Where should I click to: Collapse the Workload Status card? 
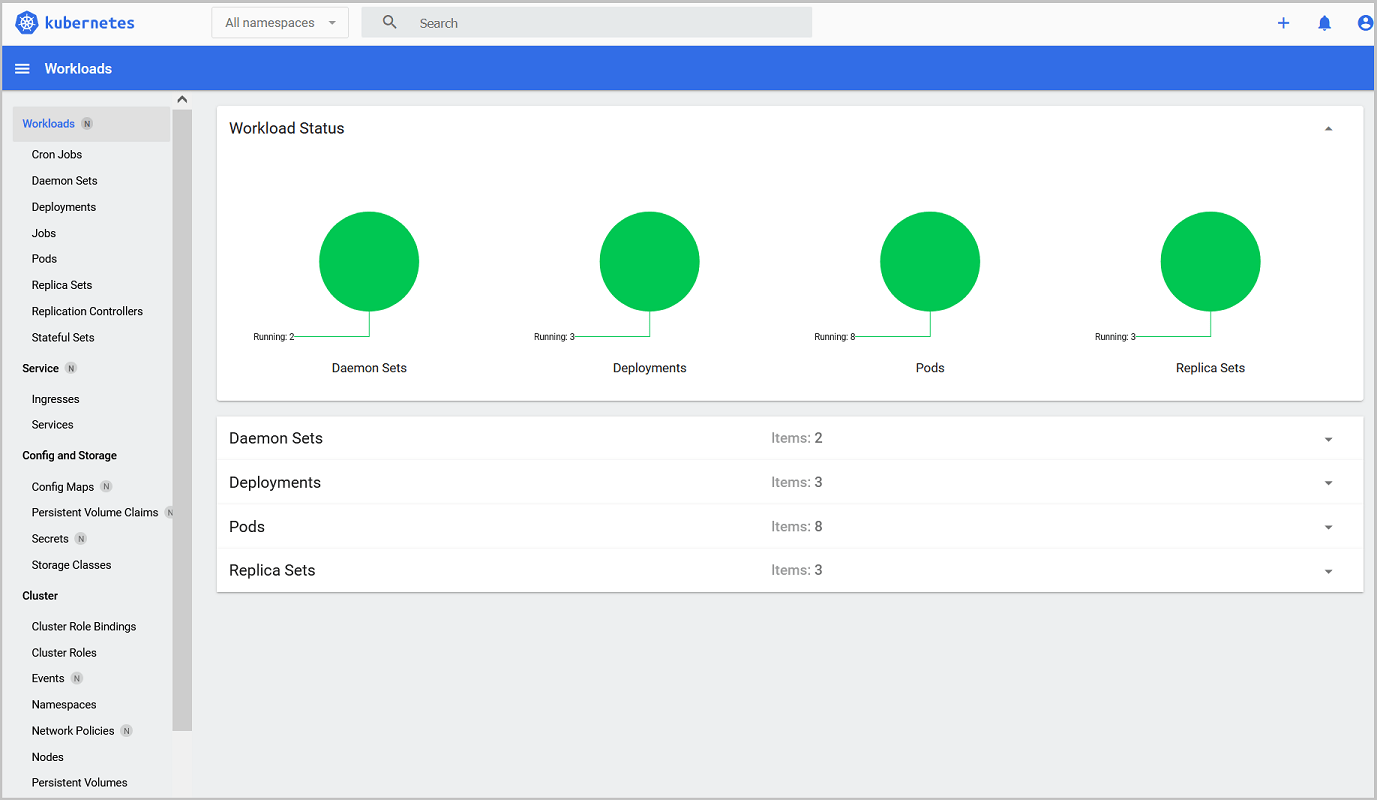tap(1328, 128)
